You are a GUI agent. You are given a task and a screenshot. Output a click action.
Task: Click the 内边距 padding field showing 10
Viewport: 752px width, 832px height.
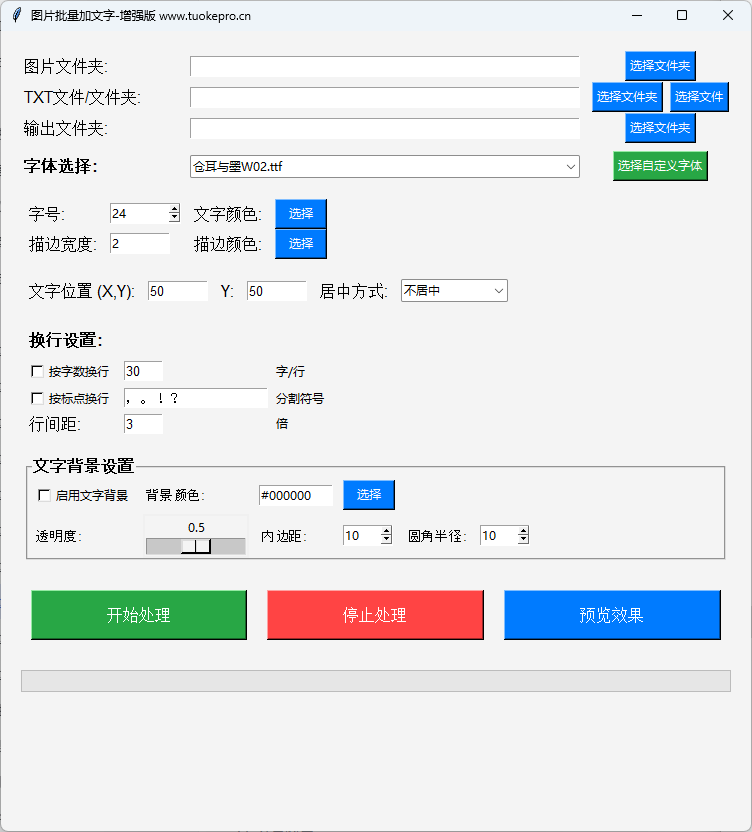pos(362,536)
